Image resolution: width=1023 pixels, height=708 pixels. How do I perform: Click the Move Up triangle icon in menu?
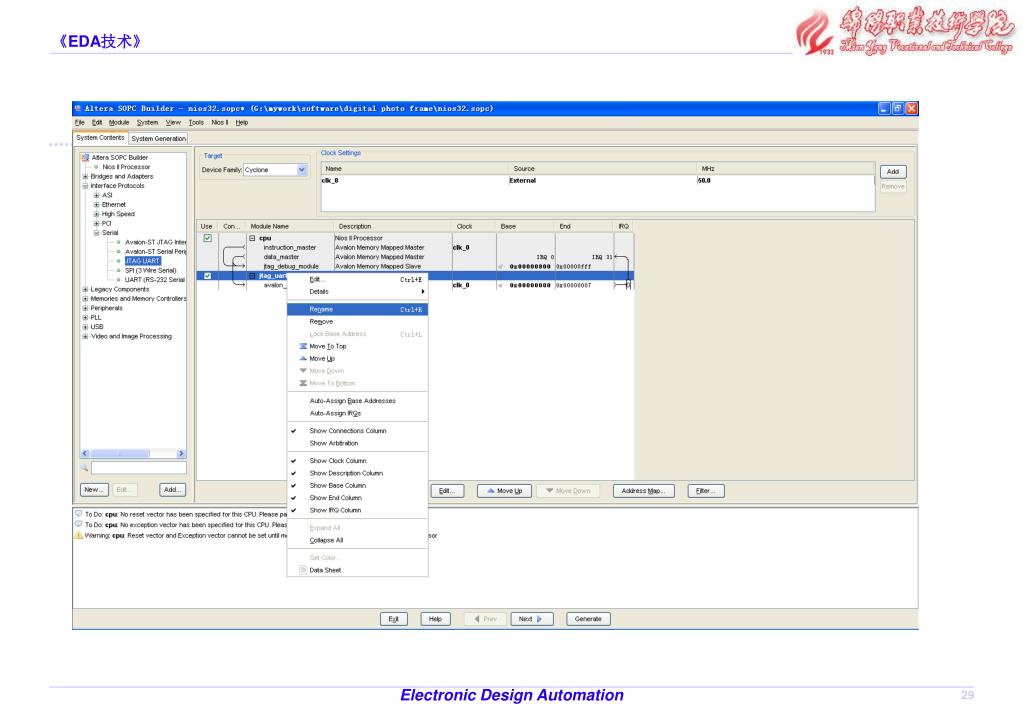303,359
